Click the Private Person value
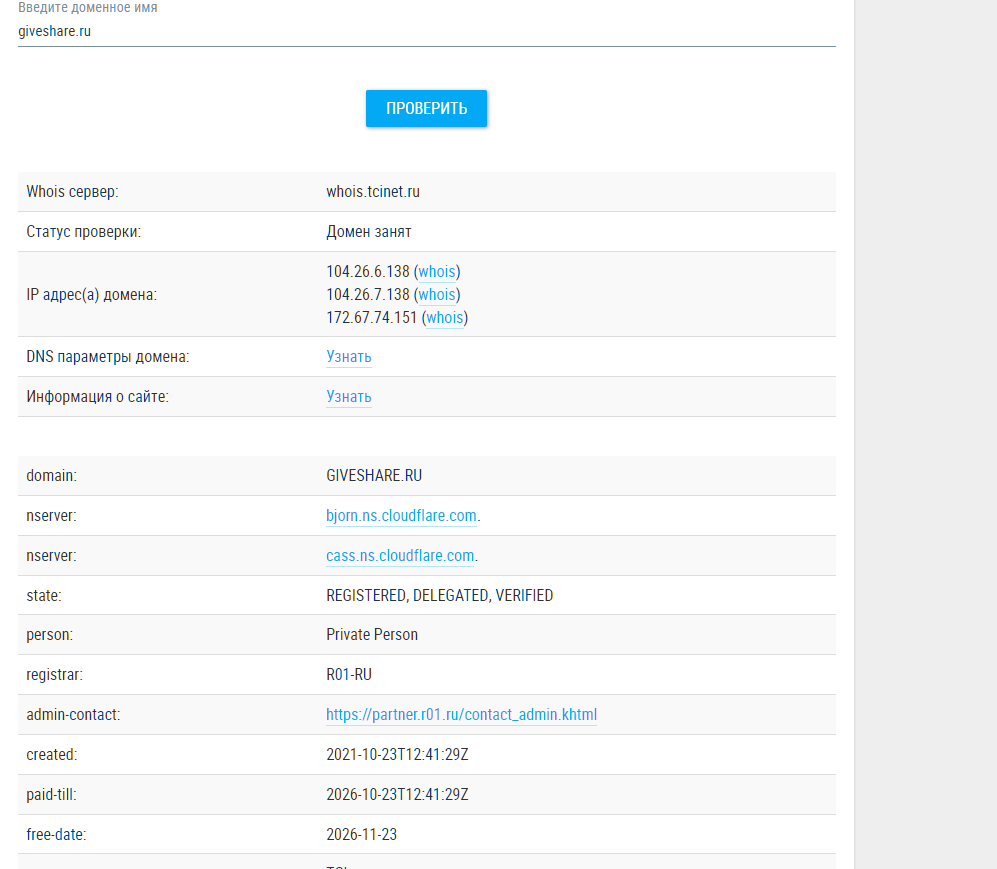This screenshot has height=869, width=997. pos(372,635)
